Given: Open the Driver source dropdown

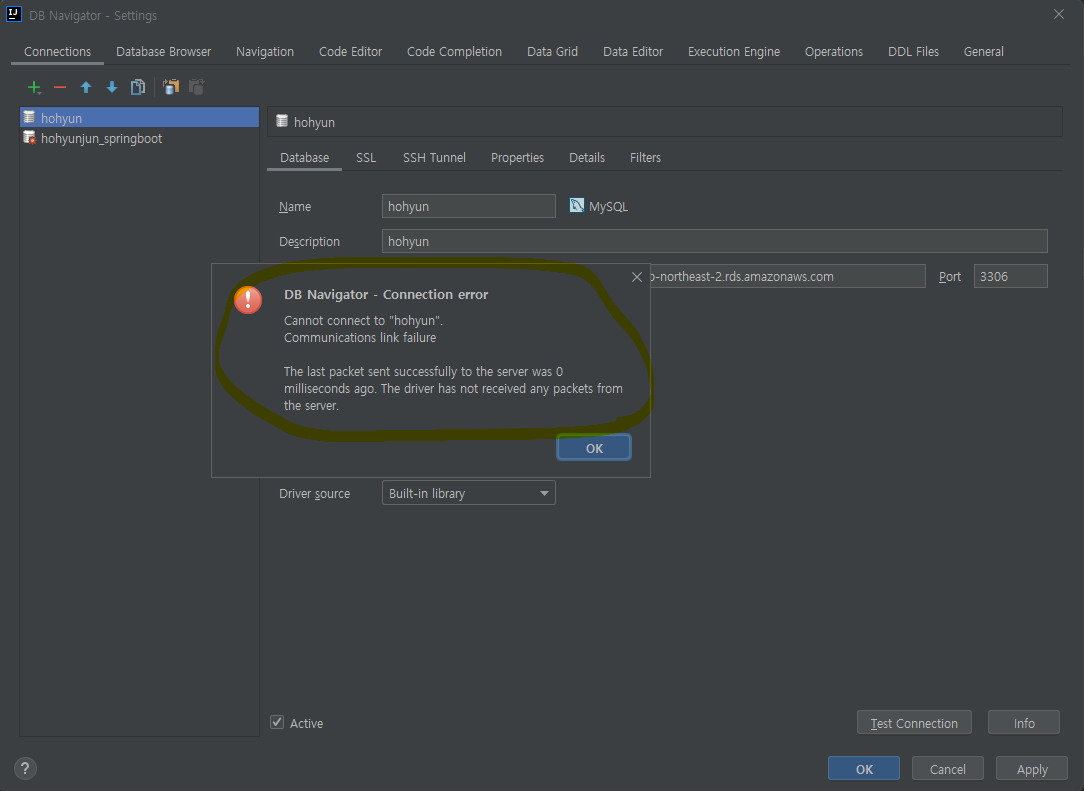Looking at the screenshot, I should (469, 493).
